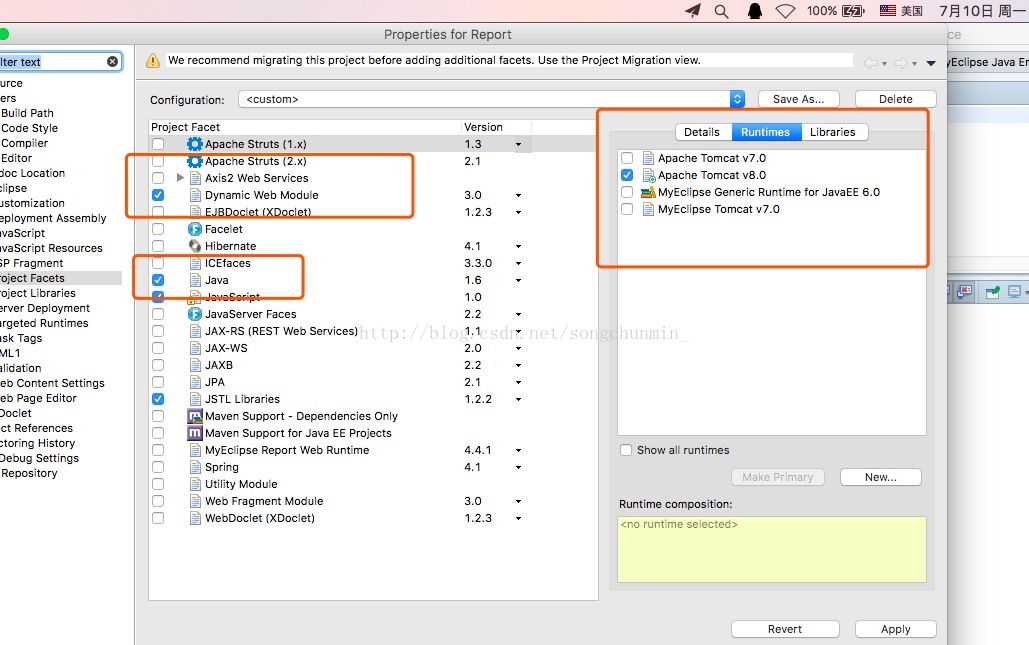Open Apache Struts (1.x) version dropdown
The image size is (1029, 645).
pos(518,144)
